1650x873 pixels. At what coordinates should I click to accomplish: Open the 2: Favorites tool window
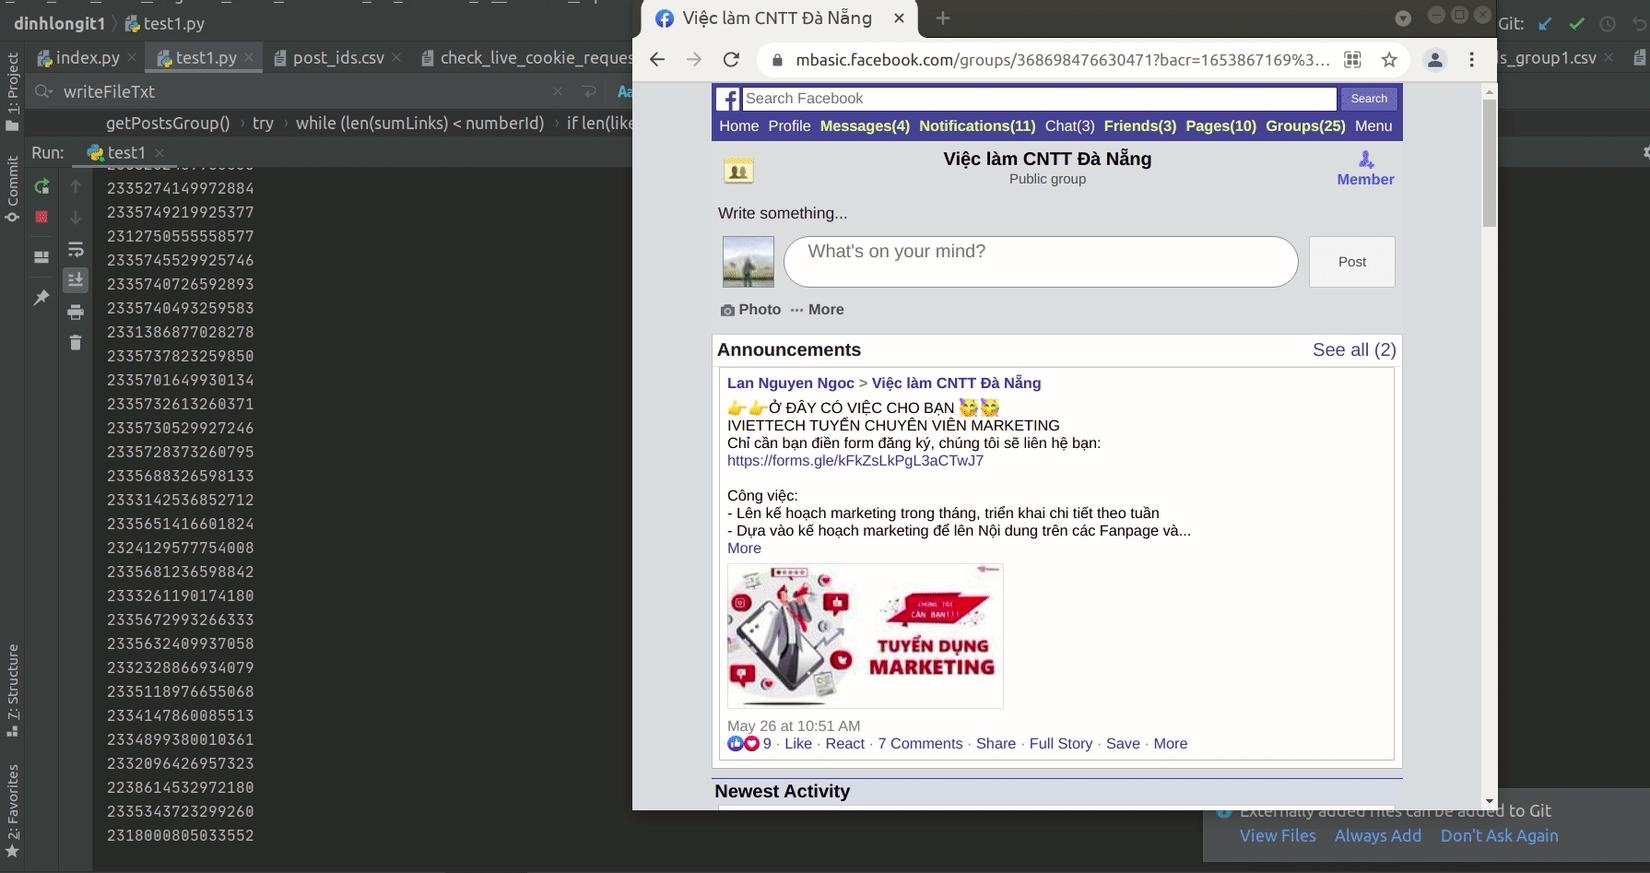[x=12, y=811]
